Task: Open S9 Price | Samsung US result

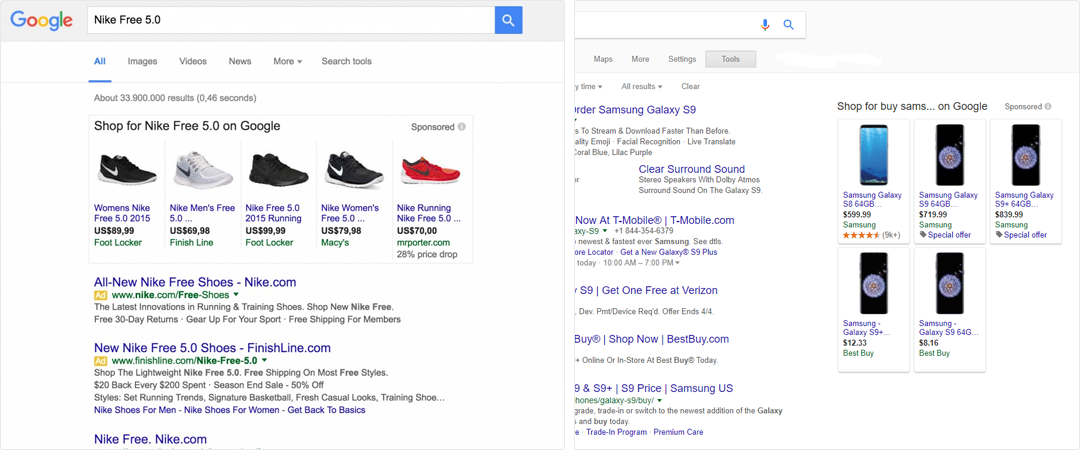Action: (x=654, y=388)
